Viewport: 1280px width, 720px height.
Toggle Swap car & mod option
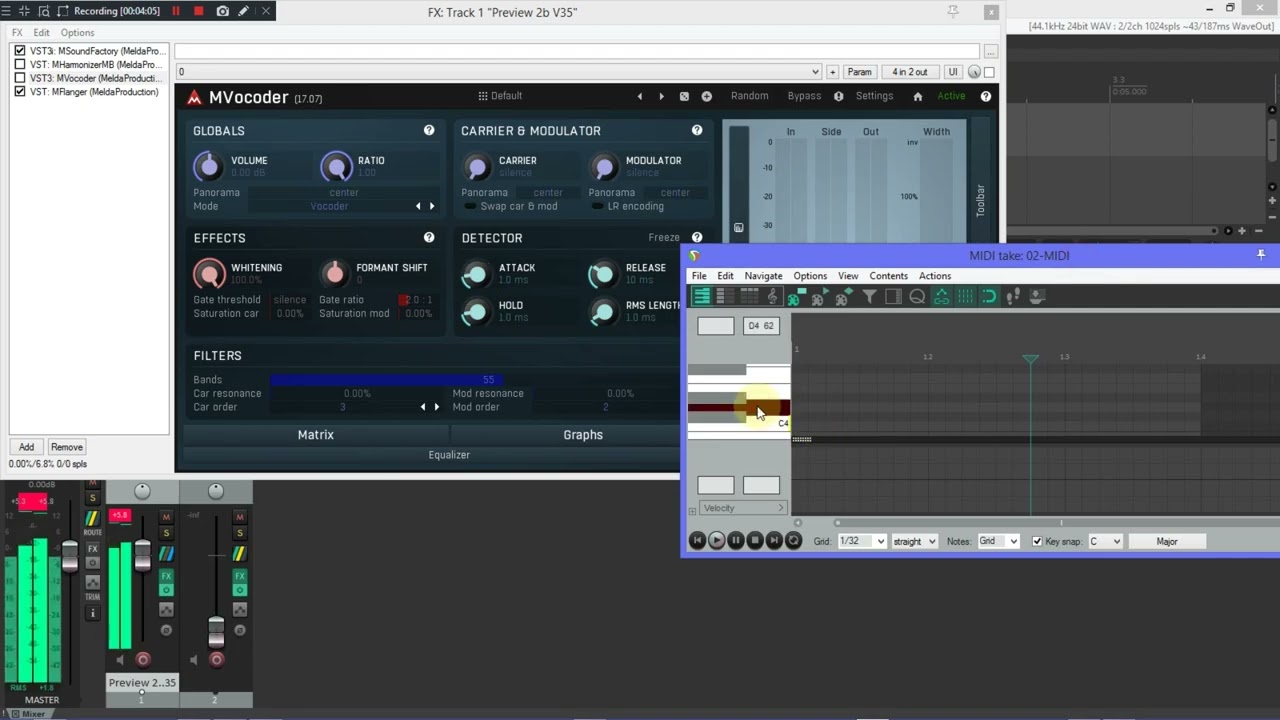509,206
